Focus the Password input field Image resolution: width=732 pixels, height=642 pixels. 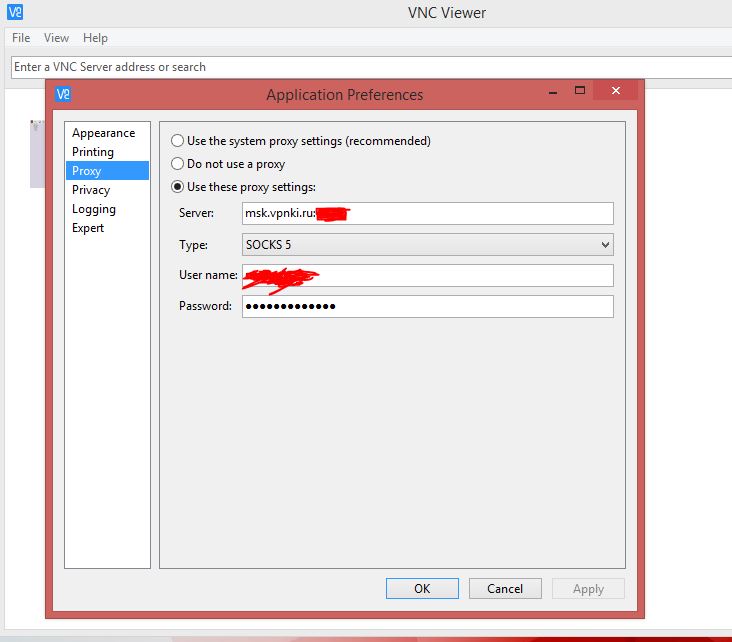428,306
